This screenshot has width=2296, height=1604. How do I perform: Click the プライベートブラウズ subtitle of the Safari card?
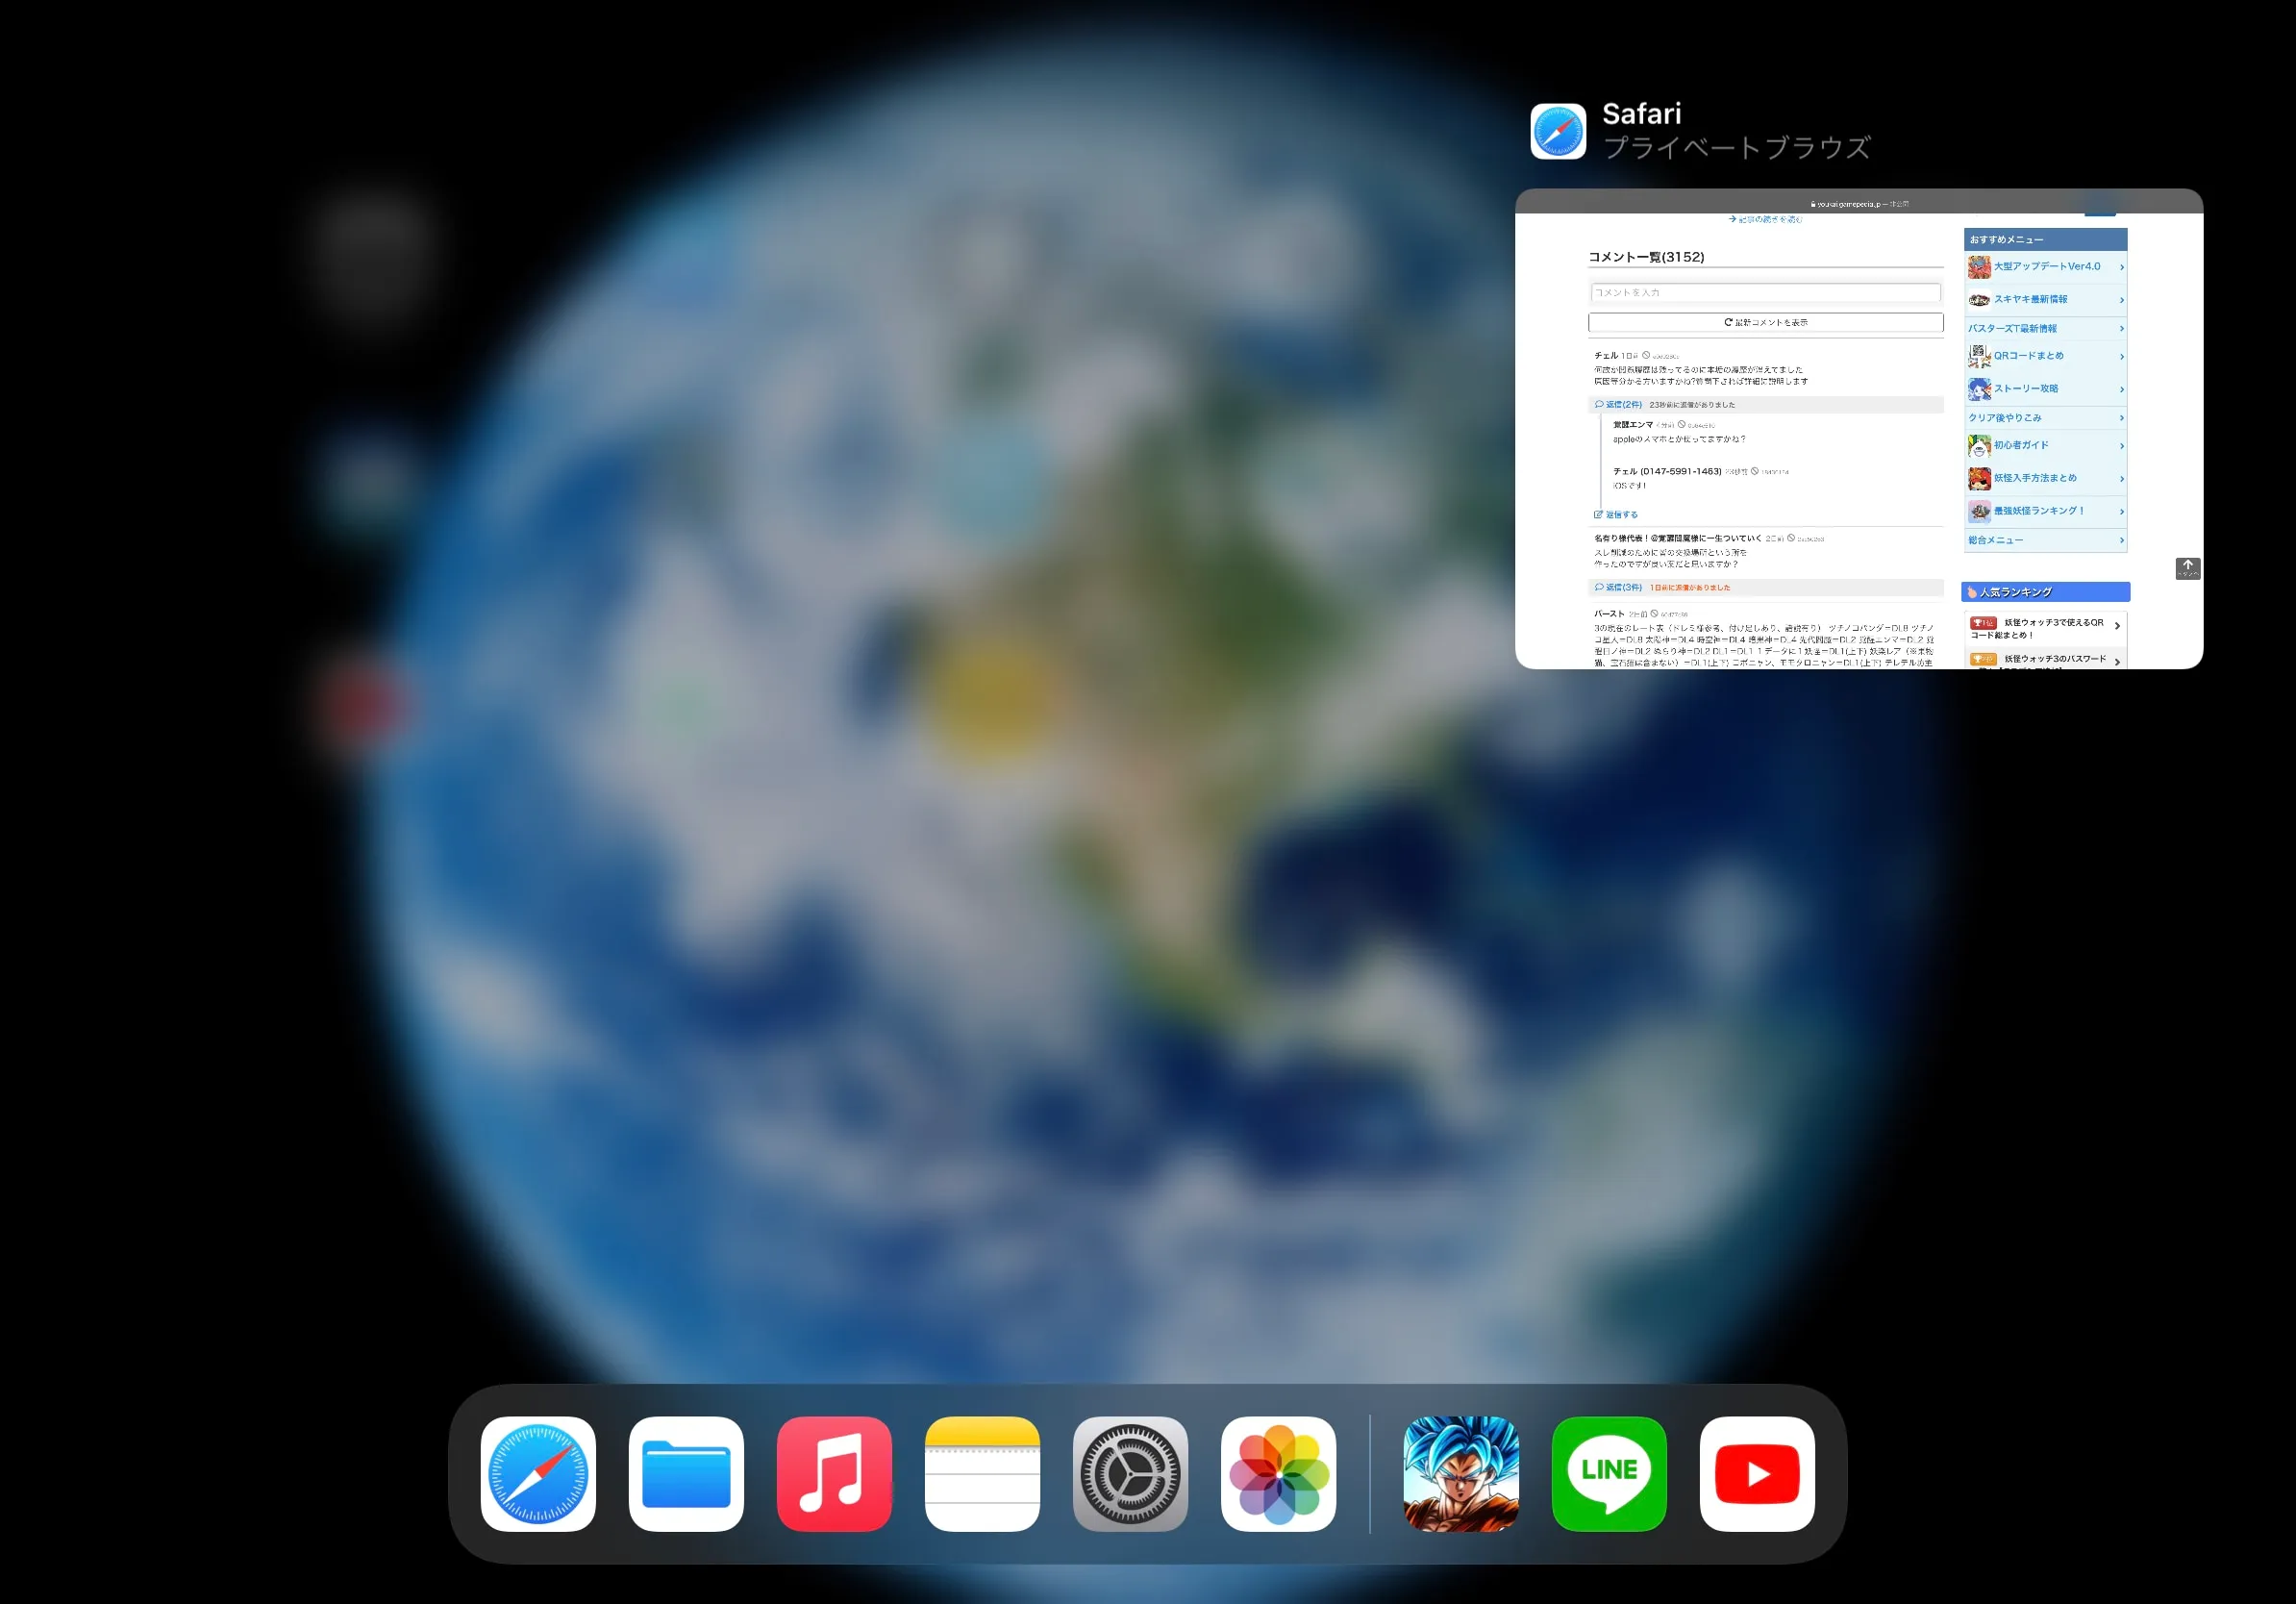click(1736, 148)
